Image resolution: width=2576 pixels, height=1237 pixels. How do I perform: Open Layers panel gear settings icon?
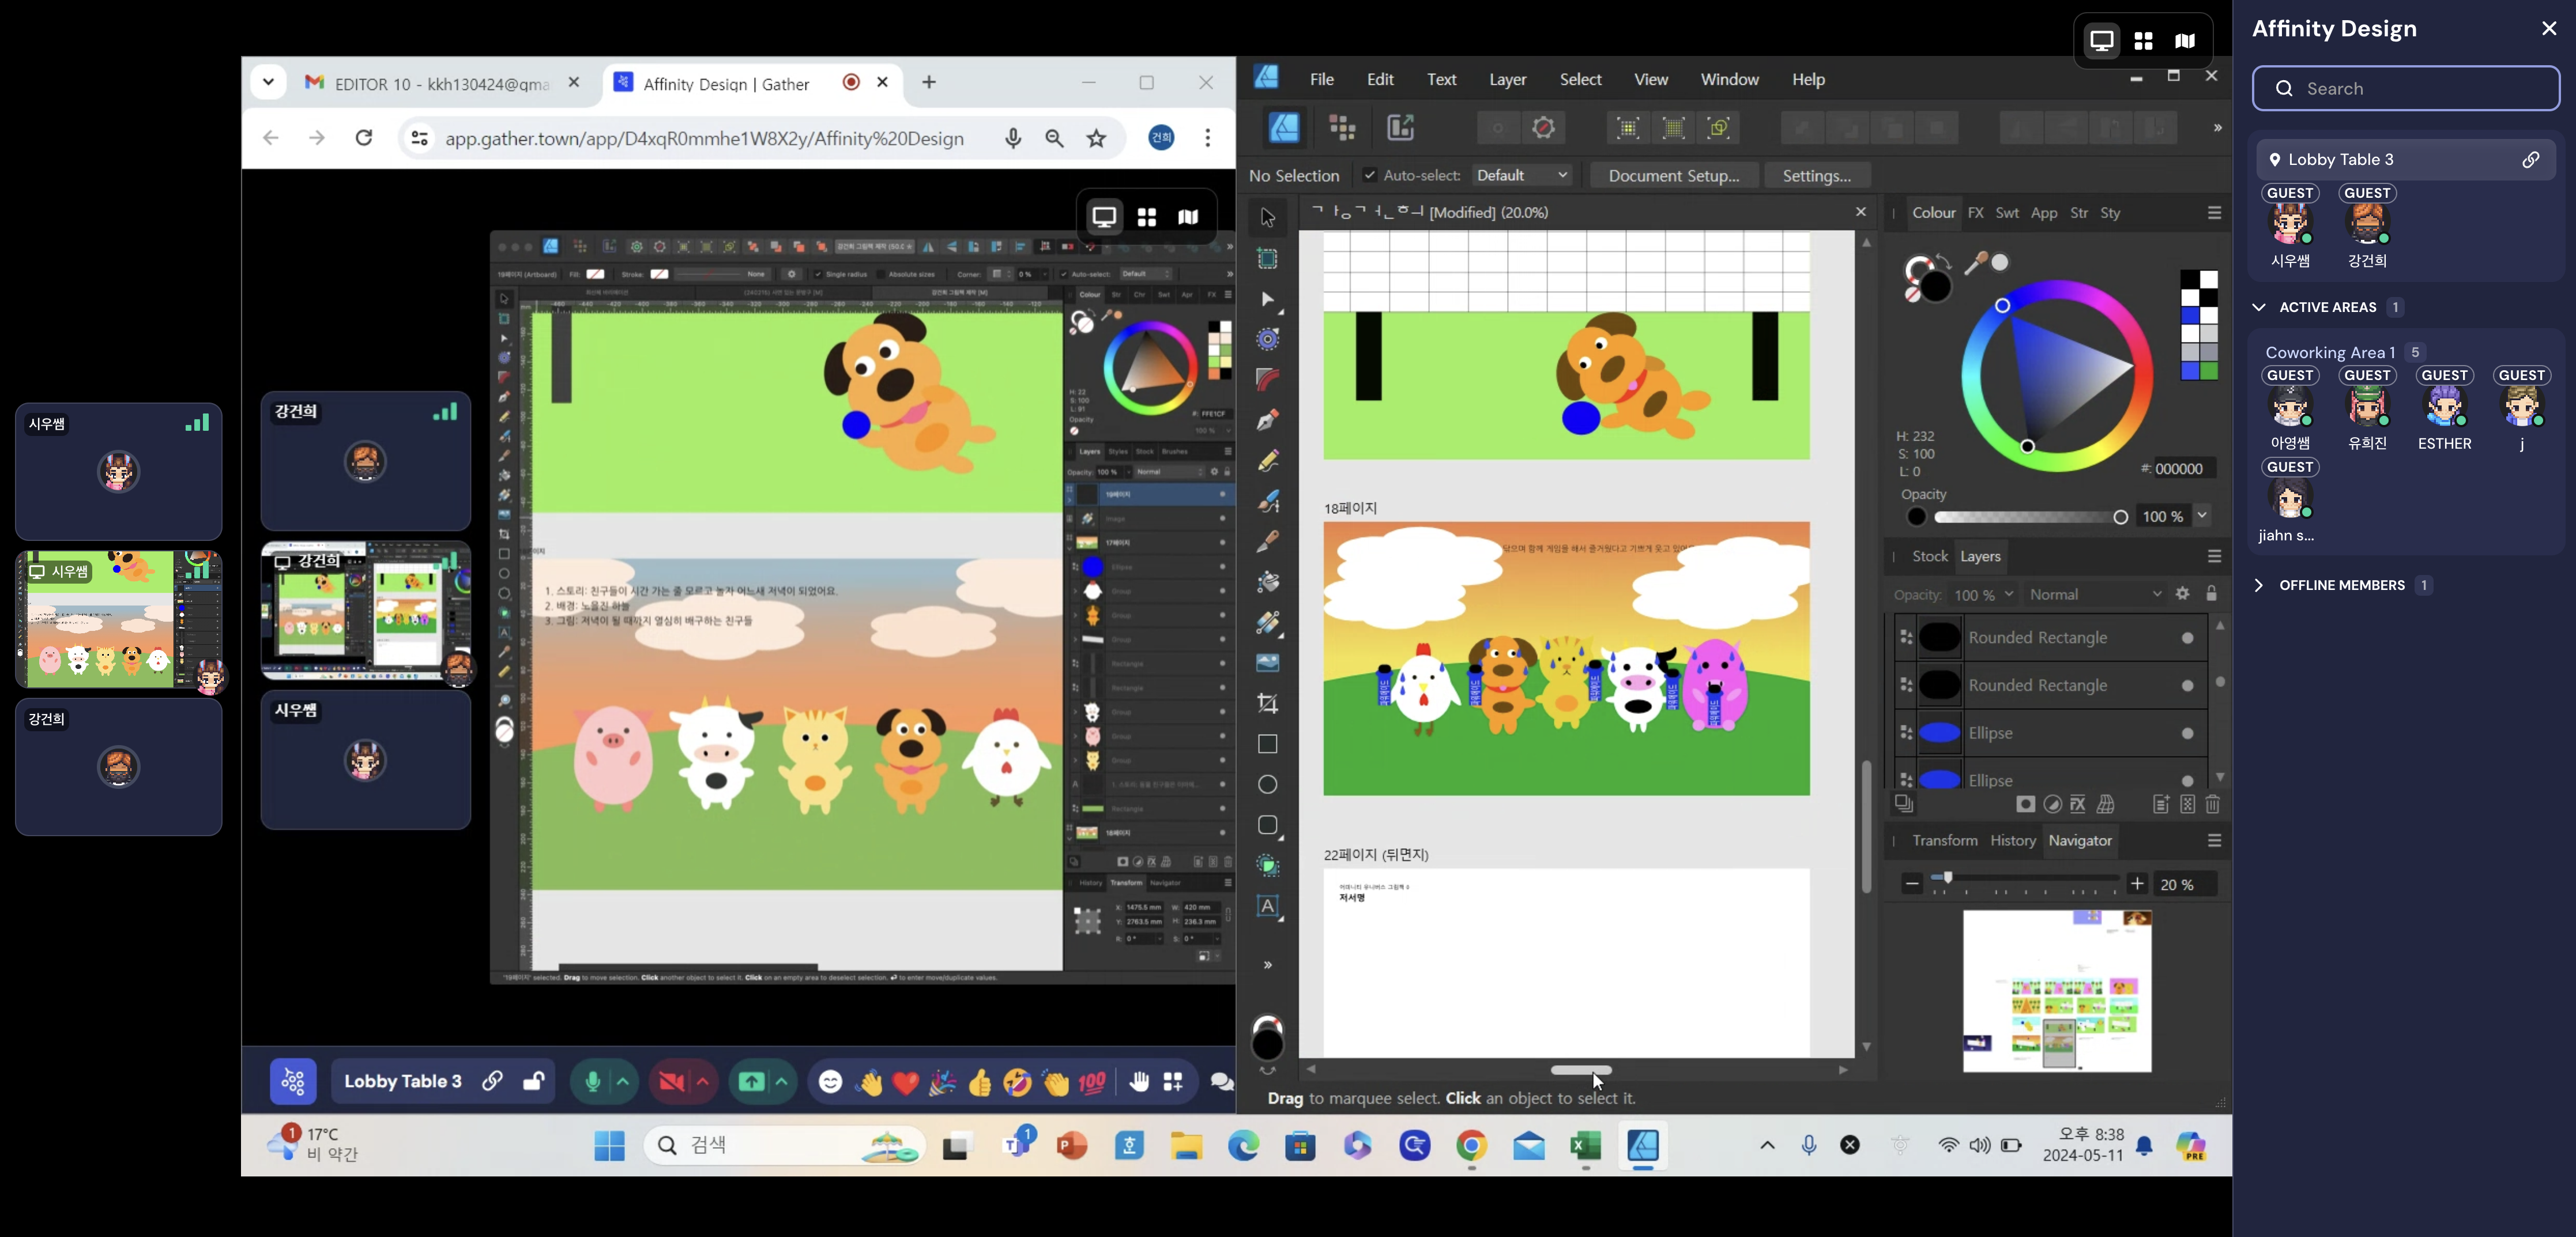[x=2183, y=594]
